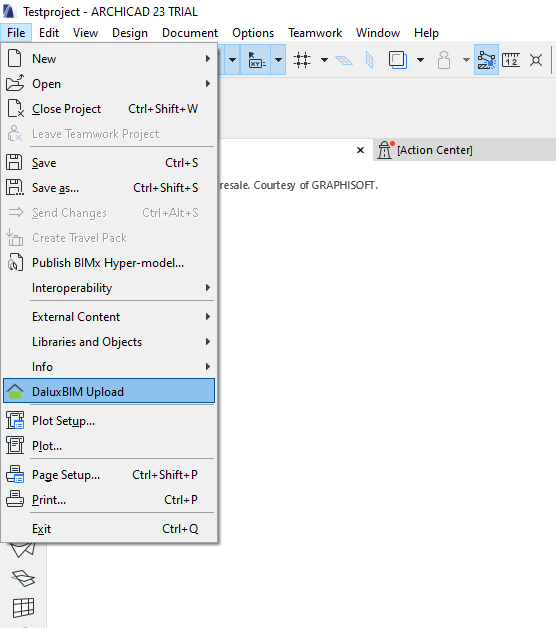The height and width of the screenshot is (628, 556).
Task: Choose Close Project from the File menu
Action: 109,109
